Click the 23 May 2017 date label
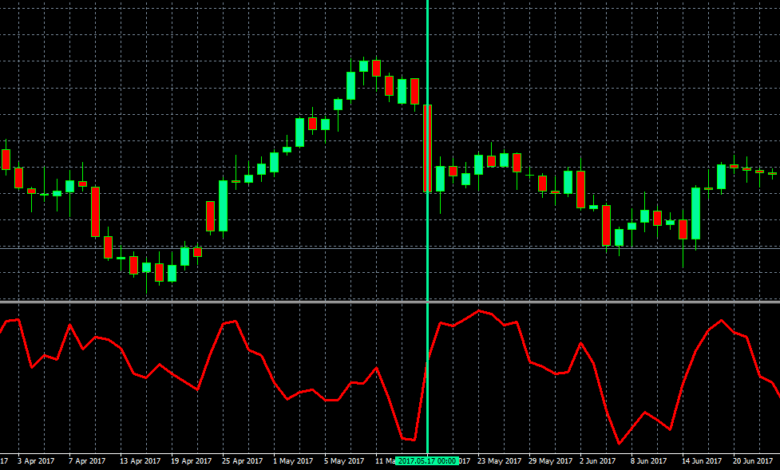The height and width of the screenshot is (470, 780). pyautogui.click(x=499, y=461)
